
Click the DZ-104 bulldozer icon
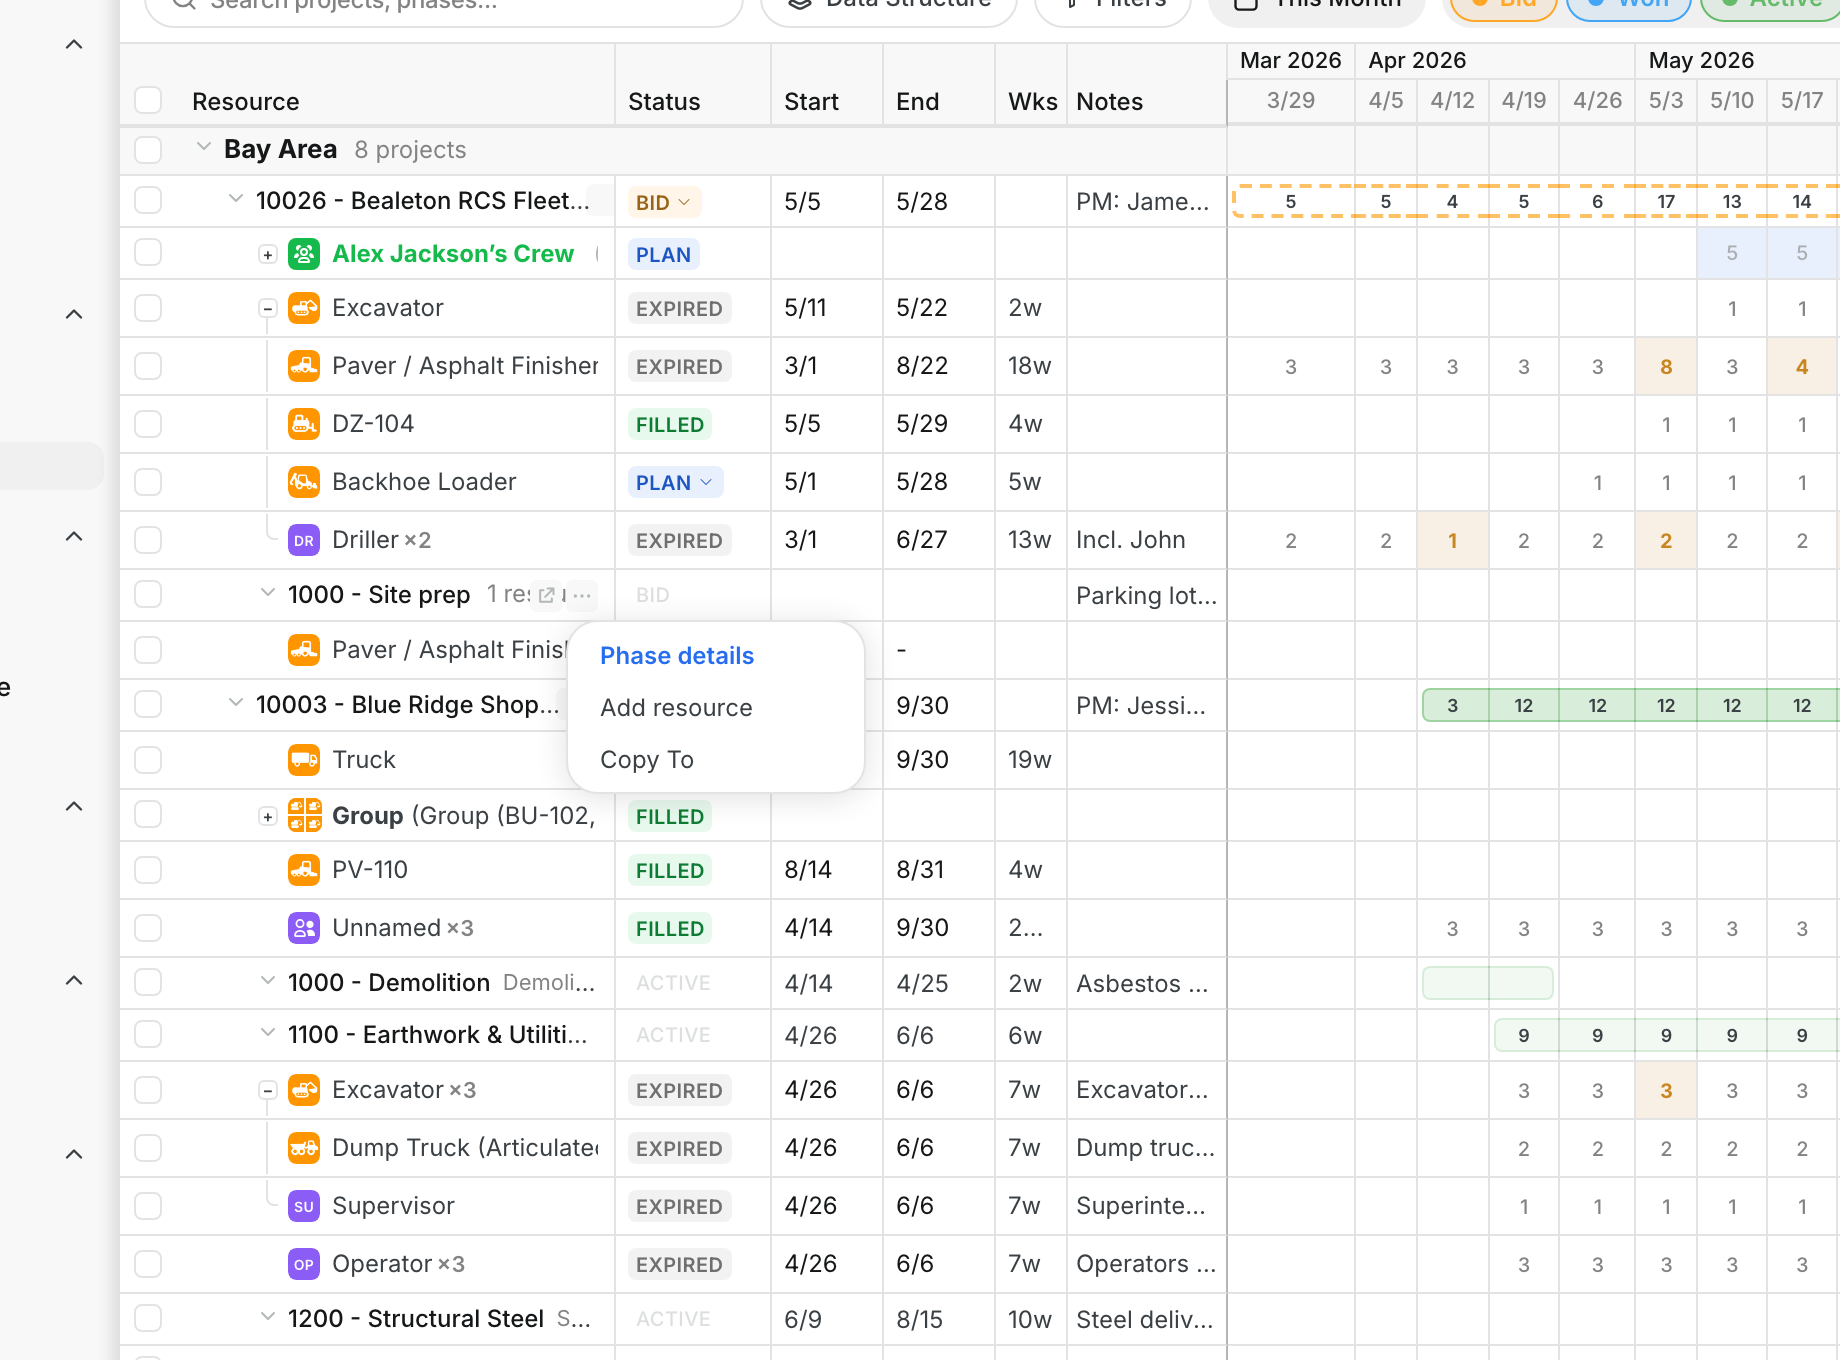[304, 424]
